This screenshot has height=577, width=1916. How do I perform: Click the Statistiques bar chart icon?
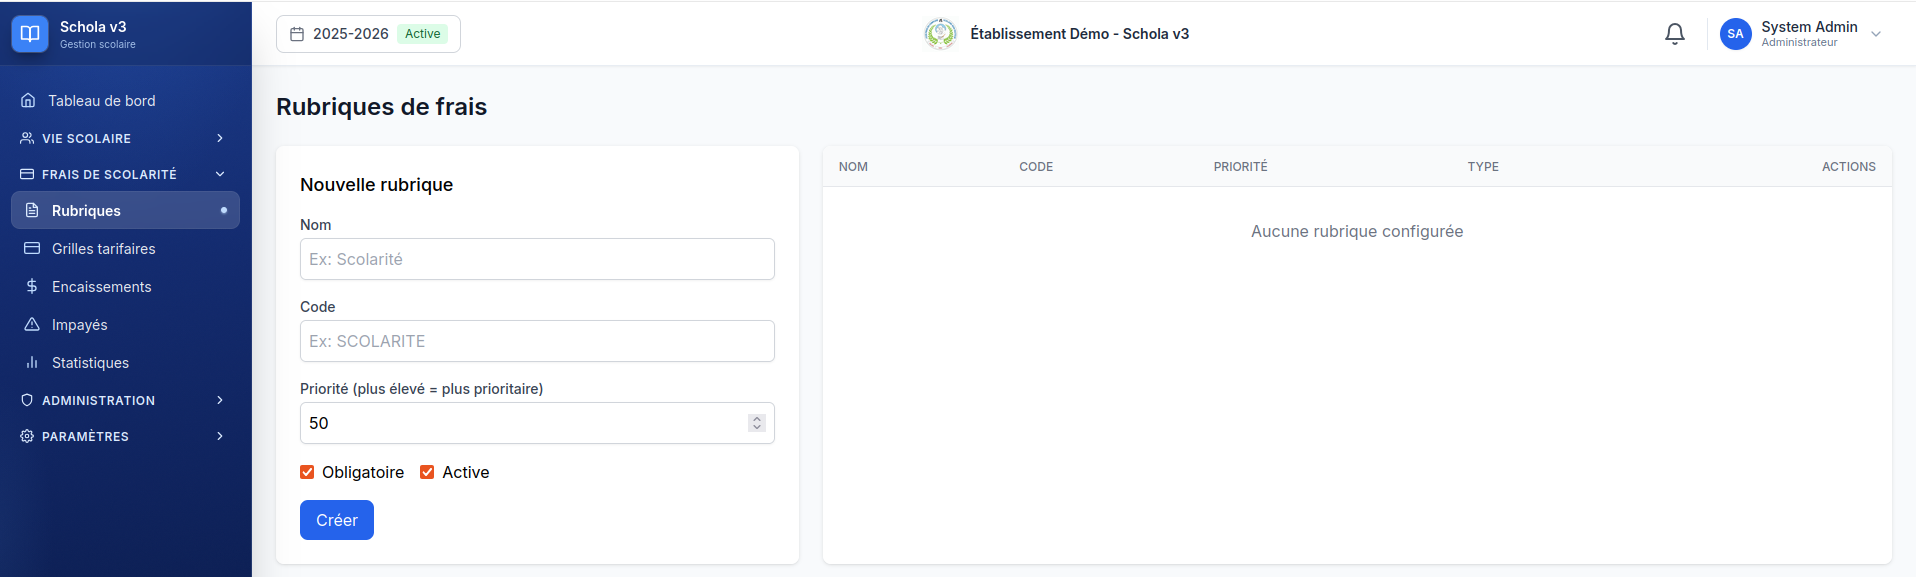point(32,363)
